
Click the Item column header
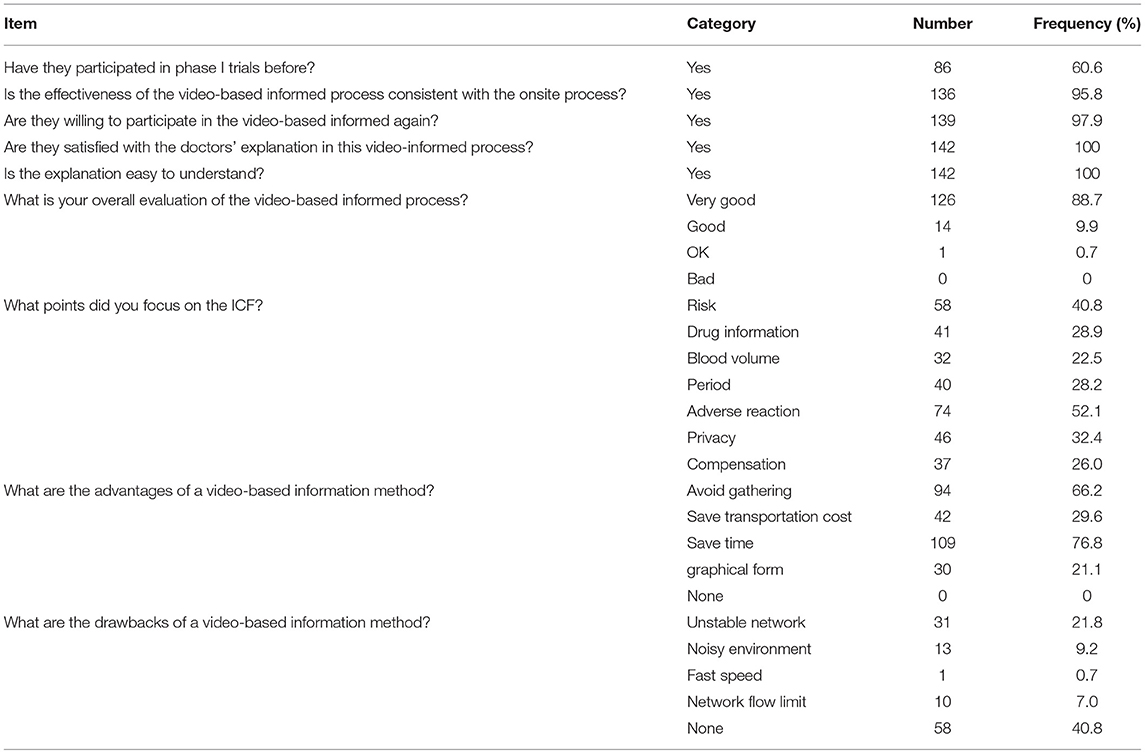click(20, 23)
